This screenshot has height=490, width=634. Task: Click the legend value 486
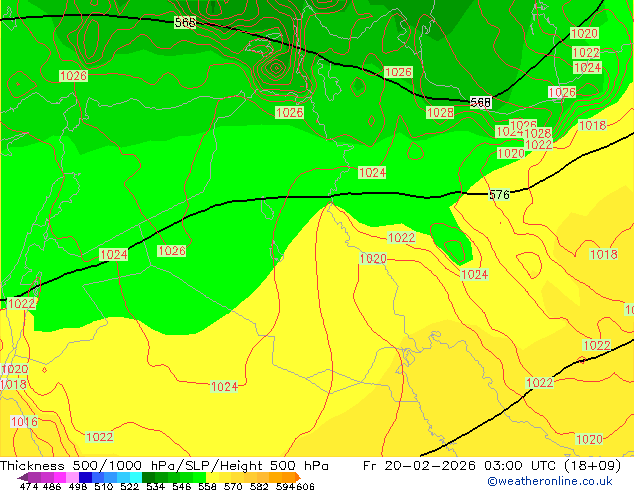click(52, 486)
